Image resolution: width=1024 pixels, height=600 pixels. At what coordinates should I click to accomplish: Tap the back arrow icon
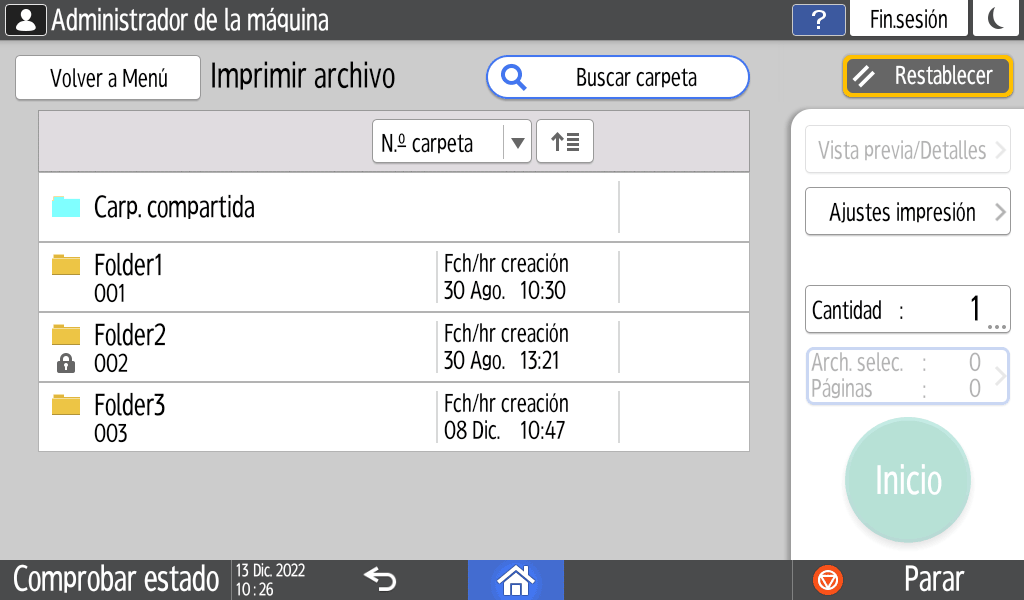(x=380, y=579)
